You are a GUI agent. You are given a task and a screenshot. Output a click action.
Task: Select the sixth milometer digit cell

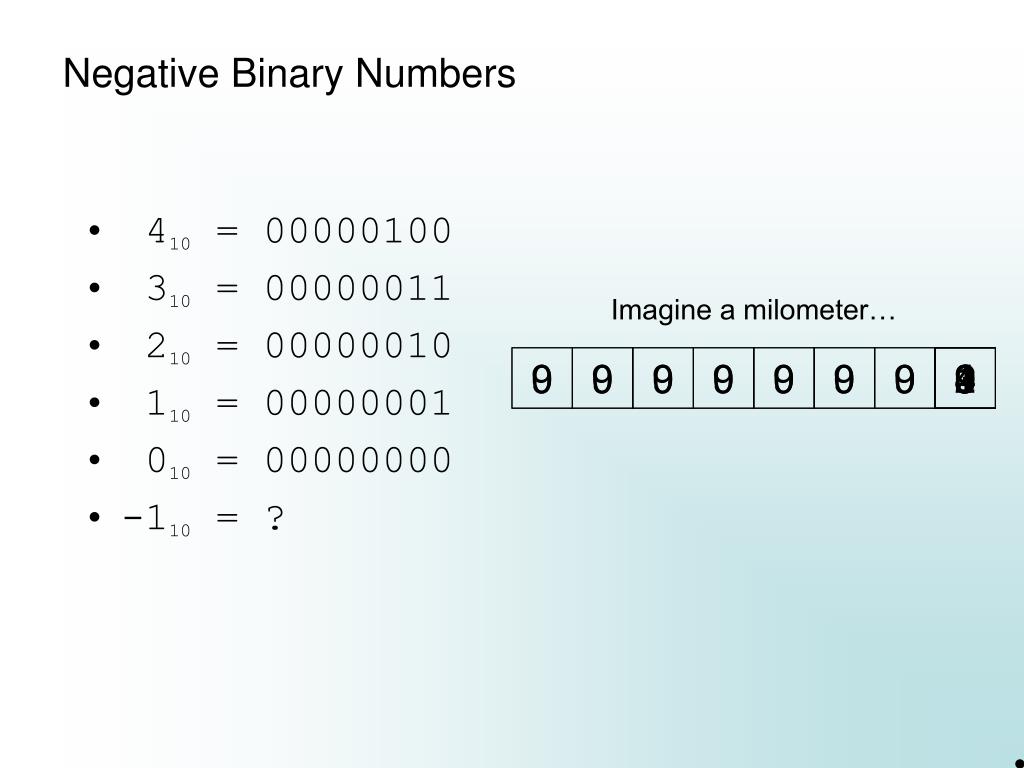point(844,378)
